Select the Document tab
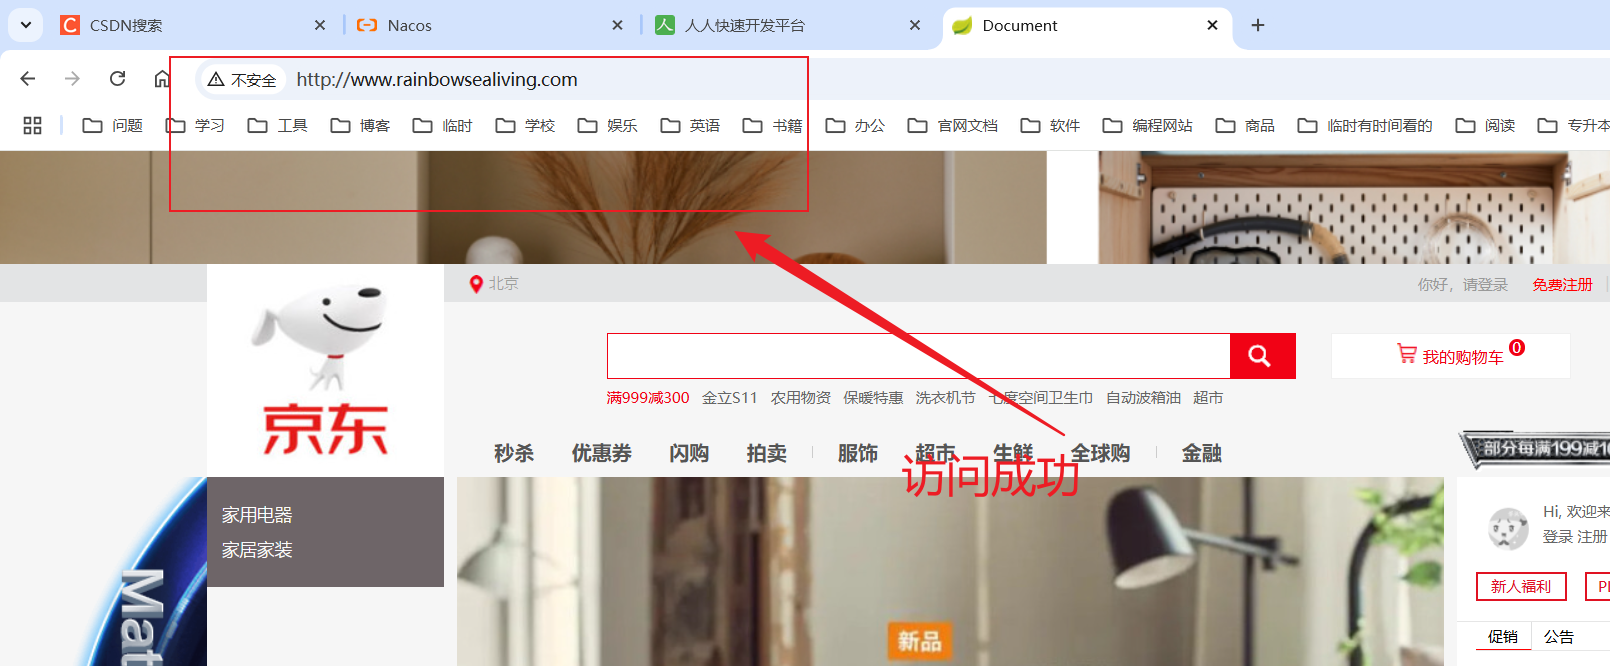Screen dimensions: 1610x666 (1085, 25)
